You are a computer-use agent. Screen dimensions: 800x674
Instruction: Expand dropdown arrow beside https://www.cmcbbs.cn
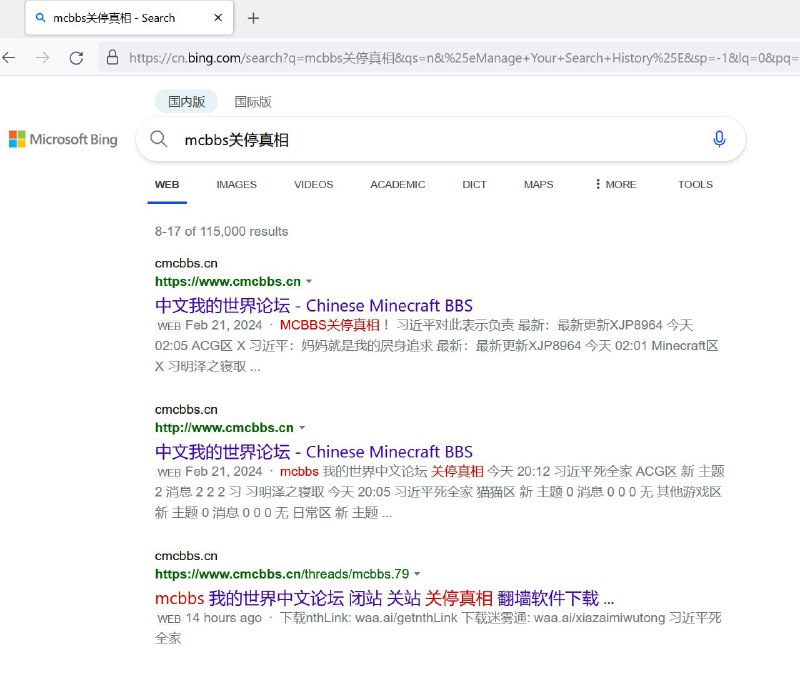pyautogui.click(x=308, y=281)
